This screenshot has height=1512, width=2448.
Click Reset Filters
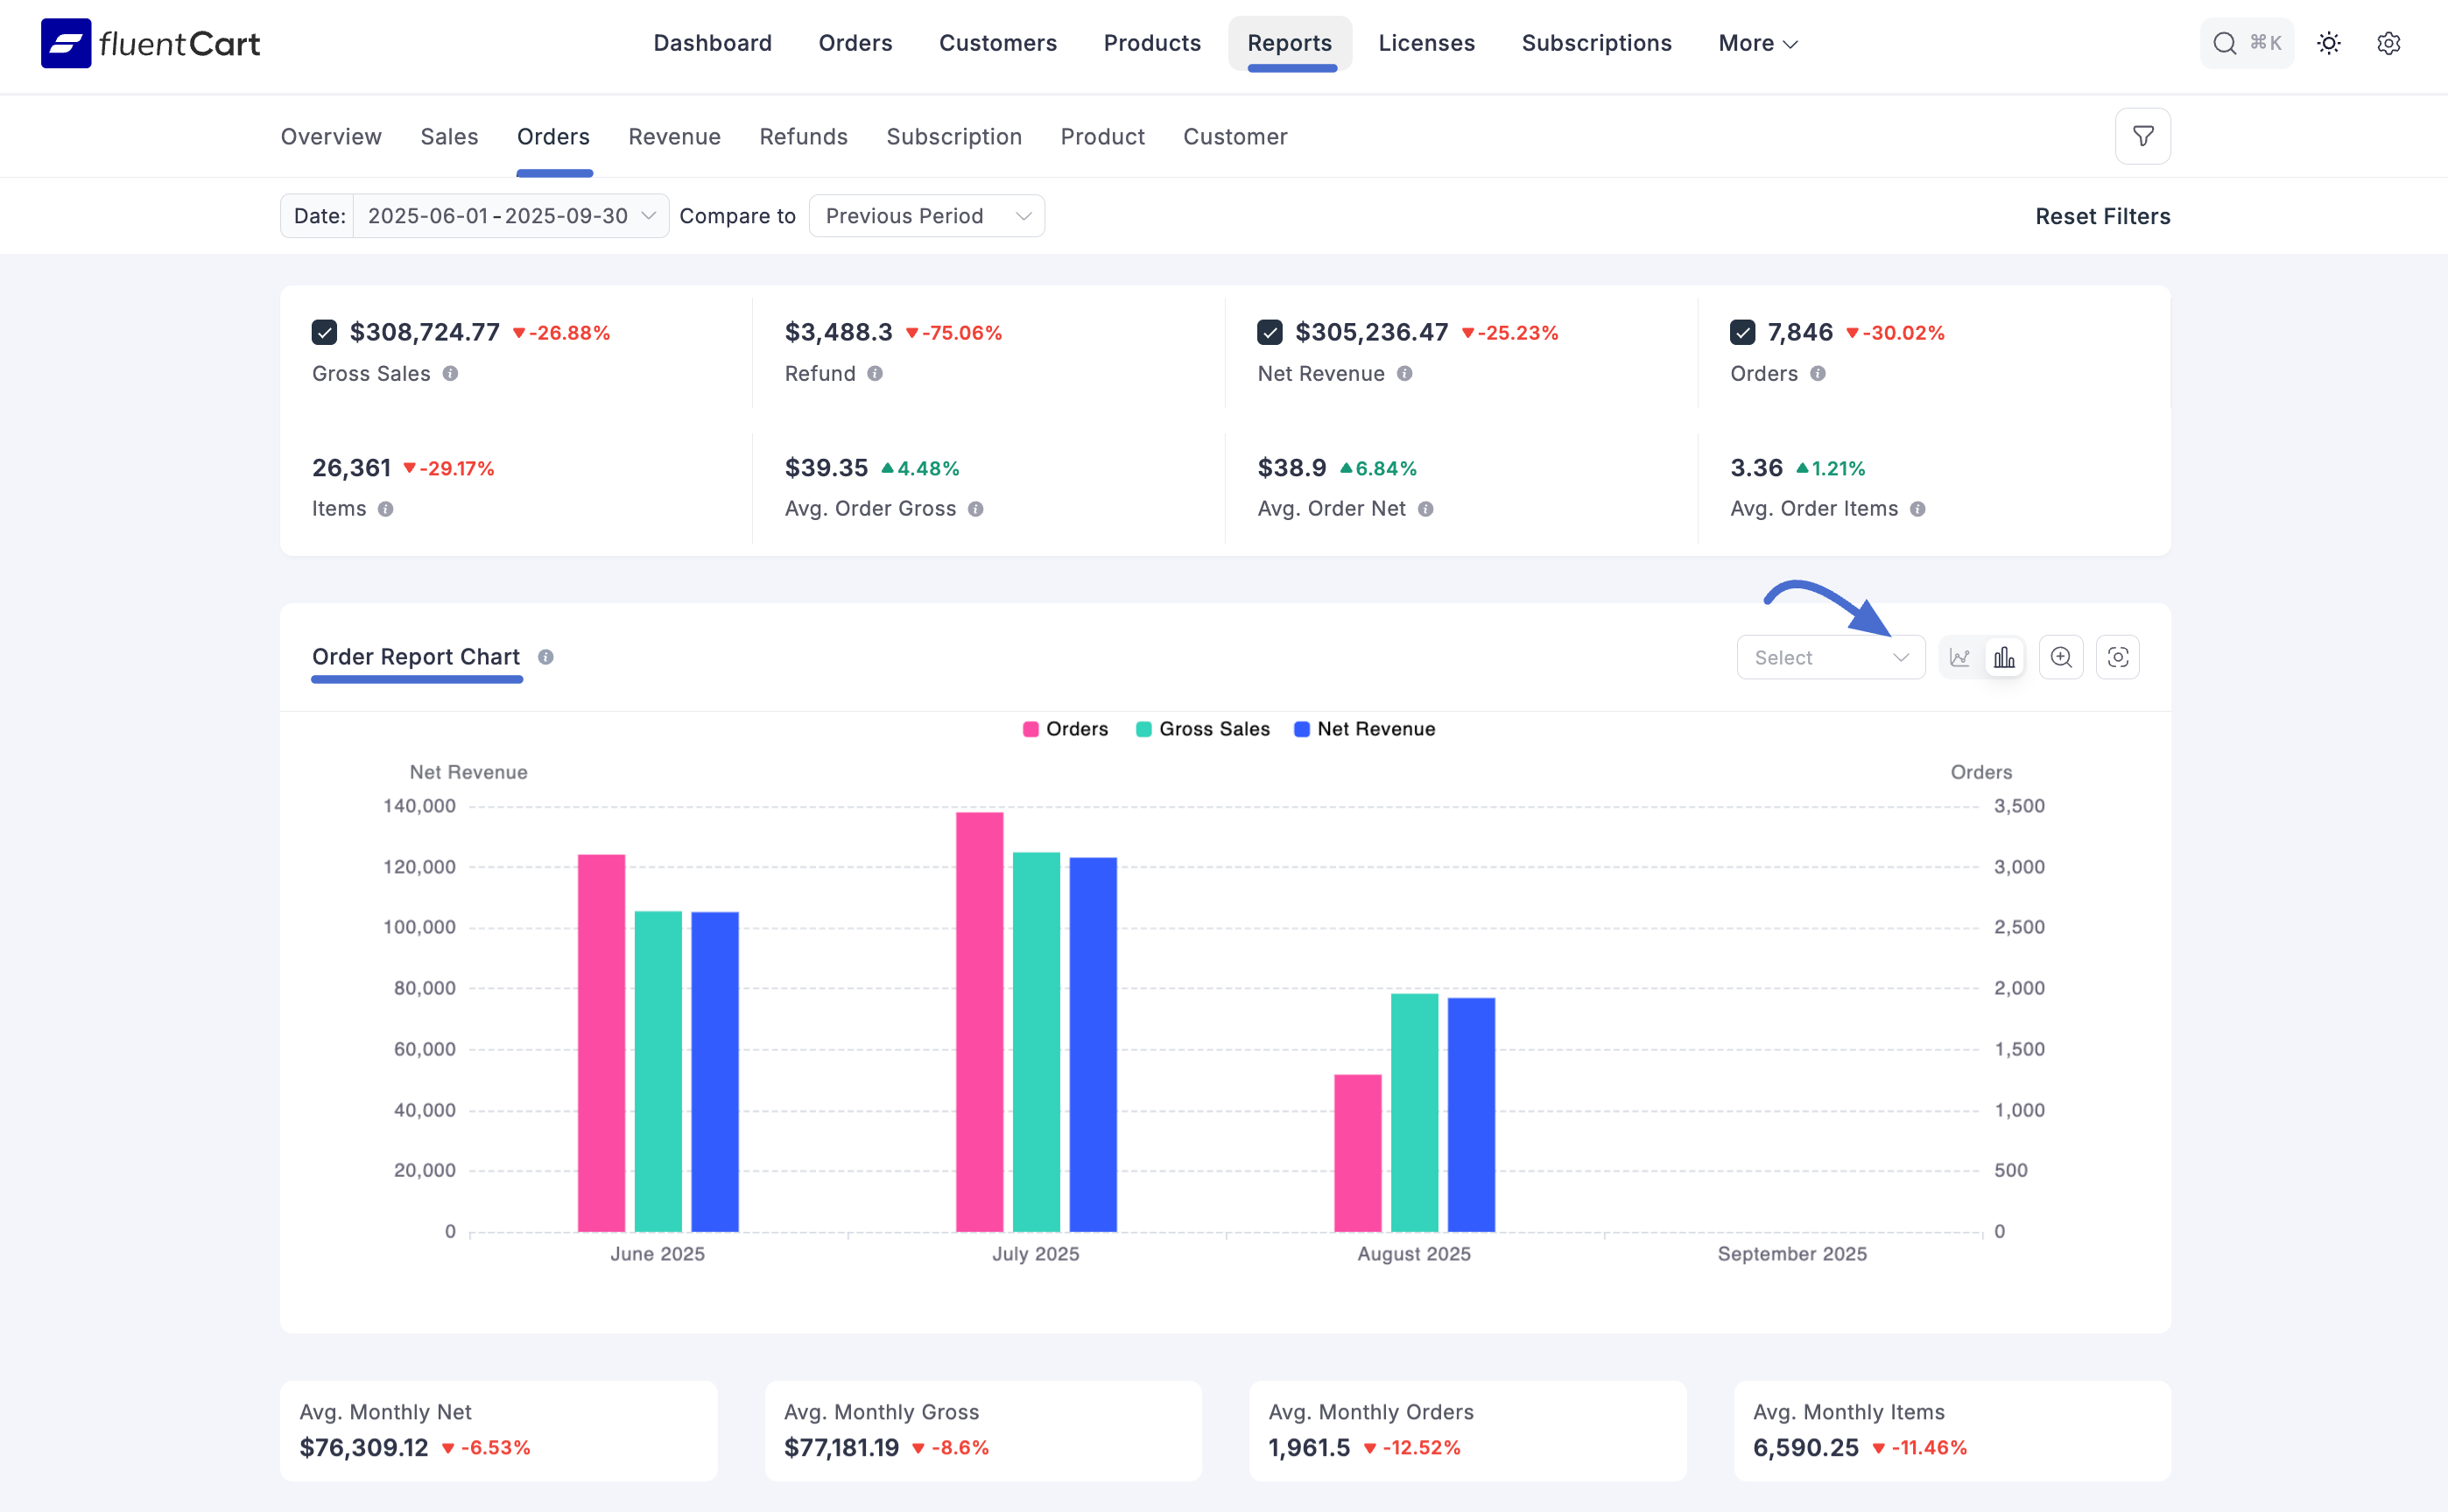coord(2102,216)
